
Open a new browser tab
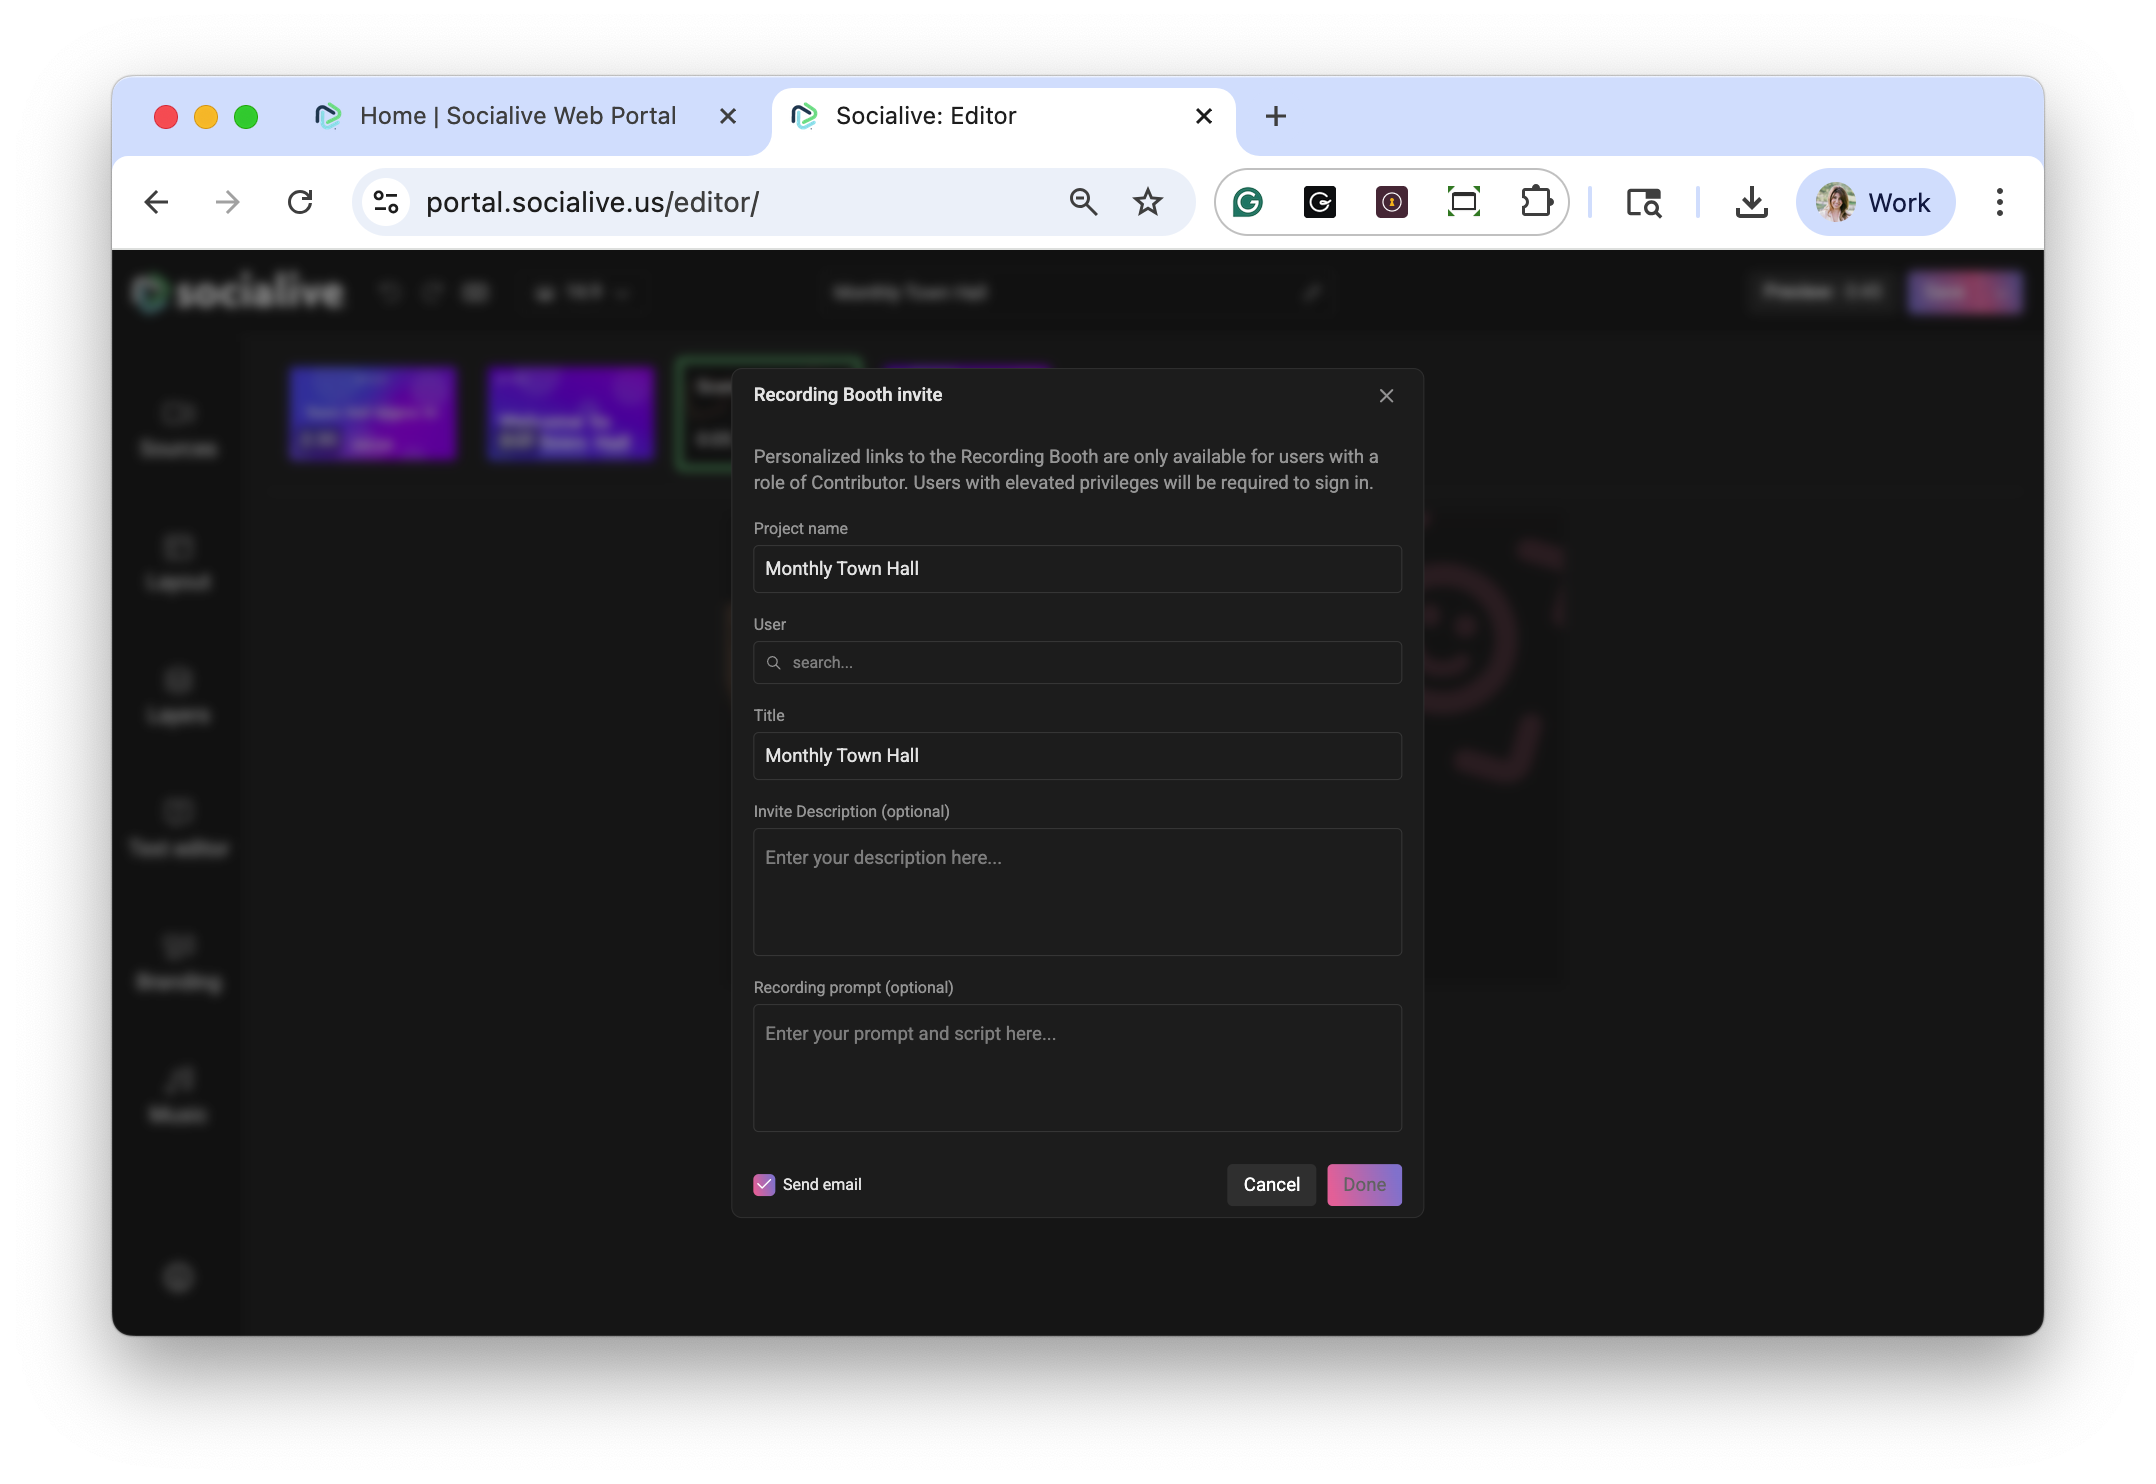tap(1275, 116)
